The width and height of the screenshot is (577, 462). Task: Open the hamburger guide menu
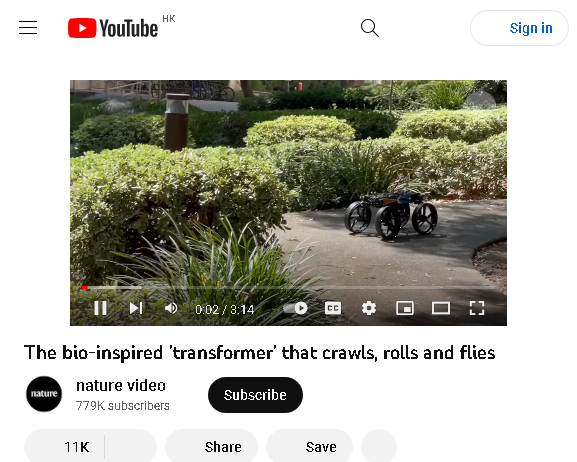point(28,28)
